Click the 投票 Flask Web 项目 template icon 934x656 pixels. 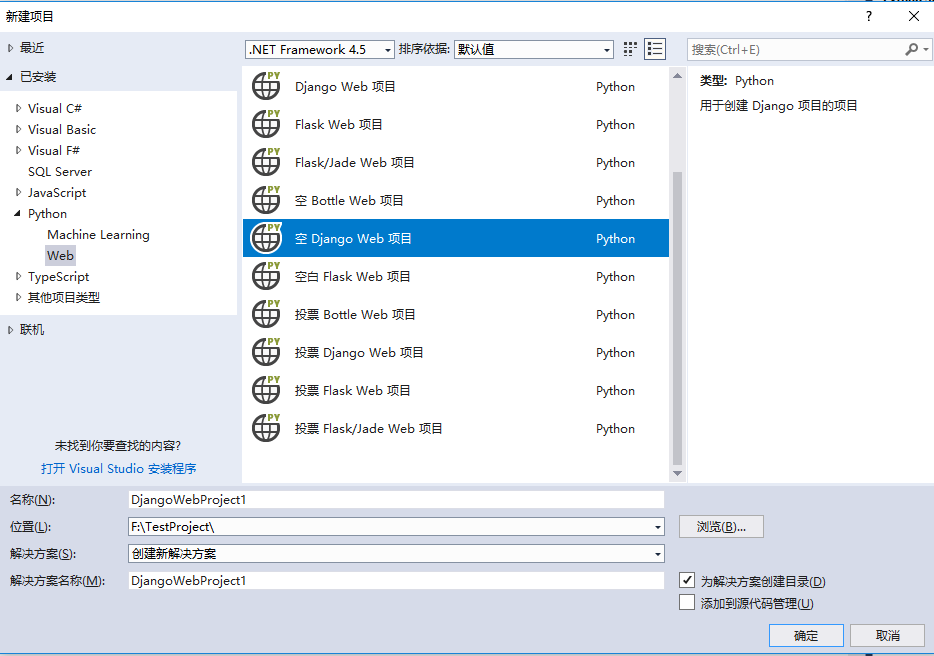click(266, 391)
